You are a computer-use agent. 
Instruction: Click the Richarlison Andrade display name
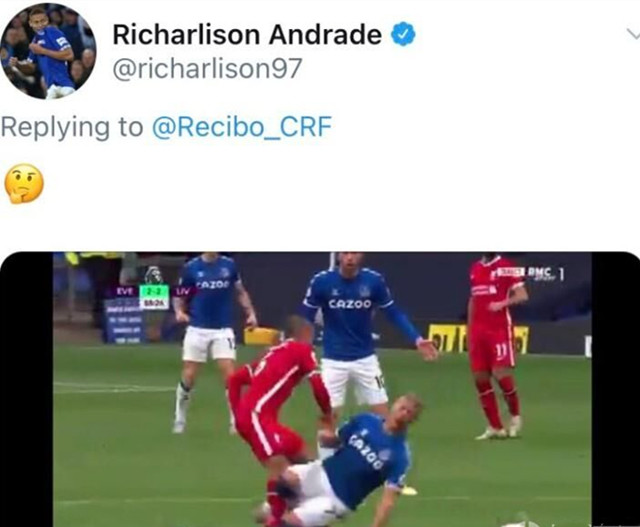click(x=247, y=34)
